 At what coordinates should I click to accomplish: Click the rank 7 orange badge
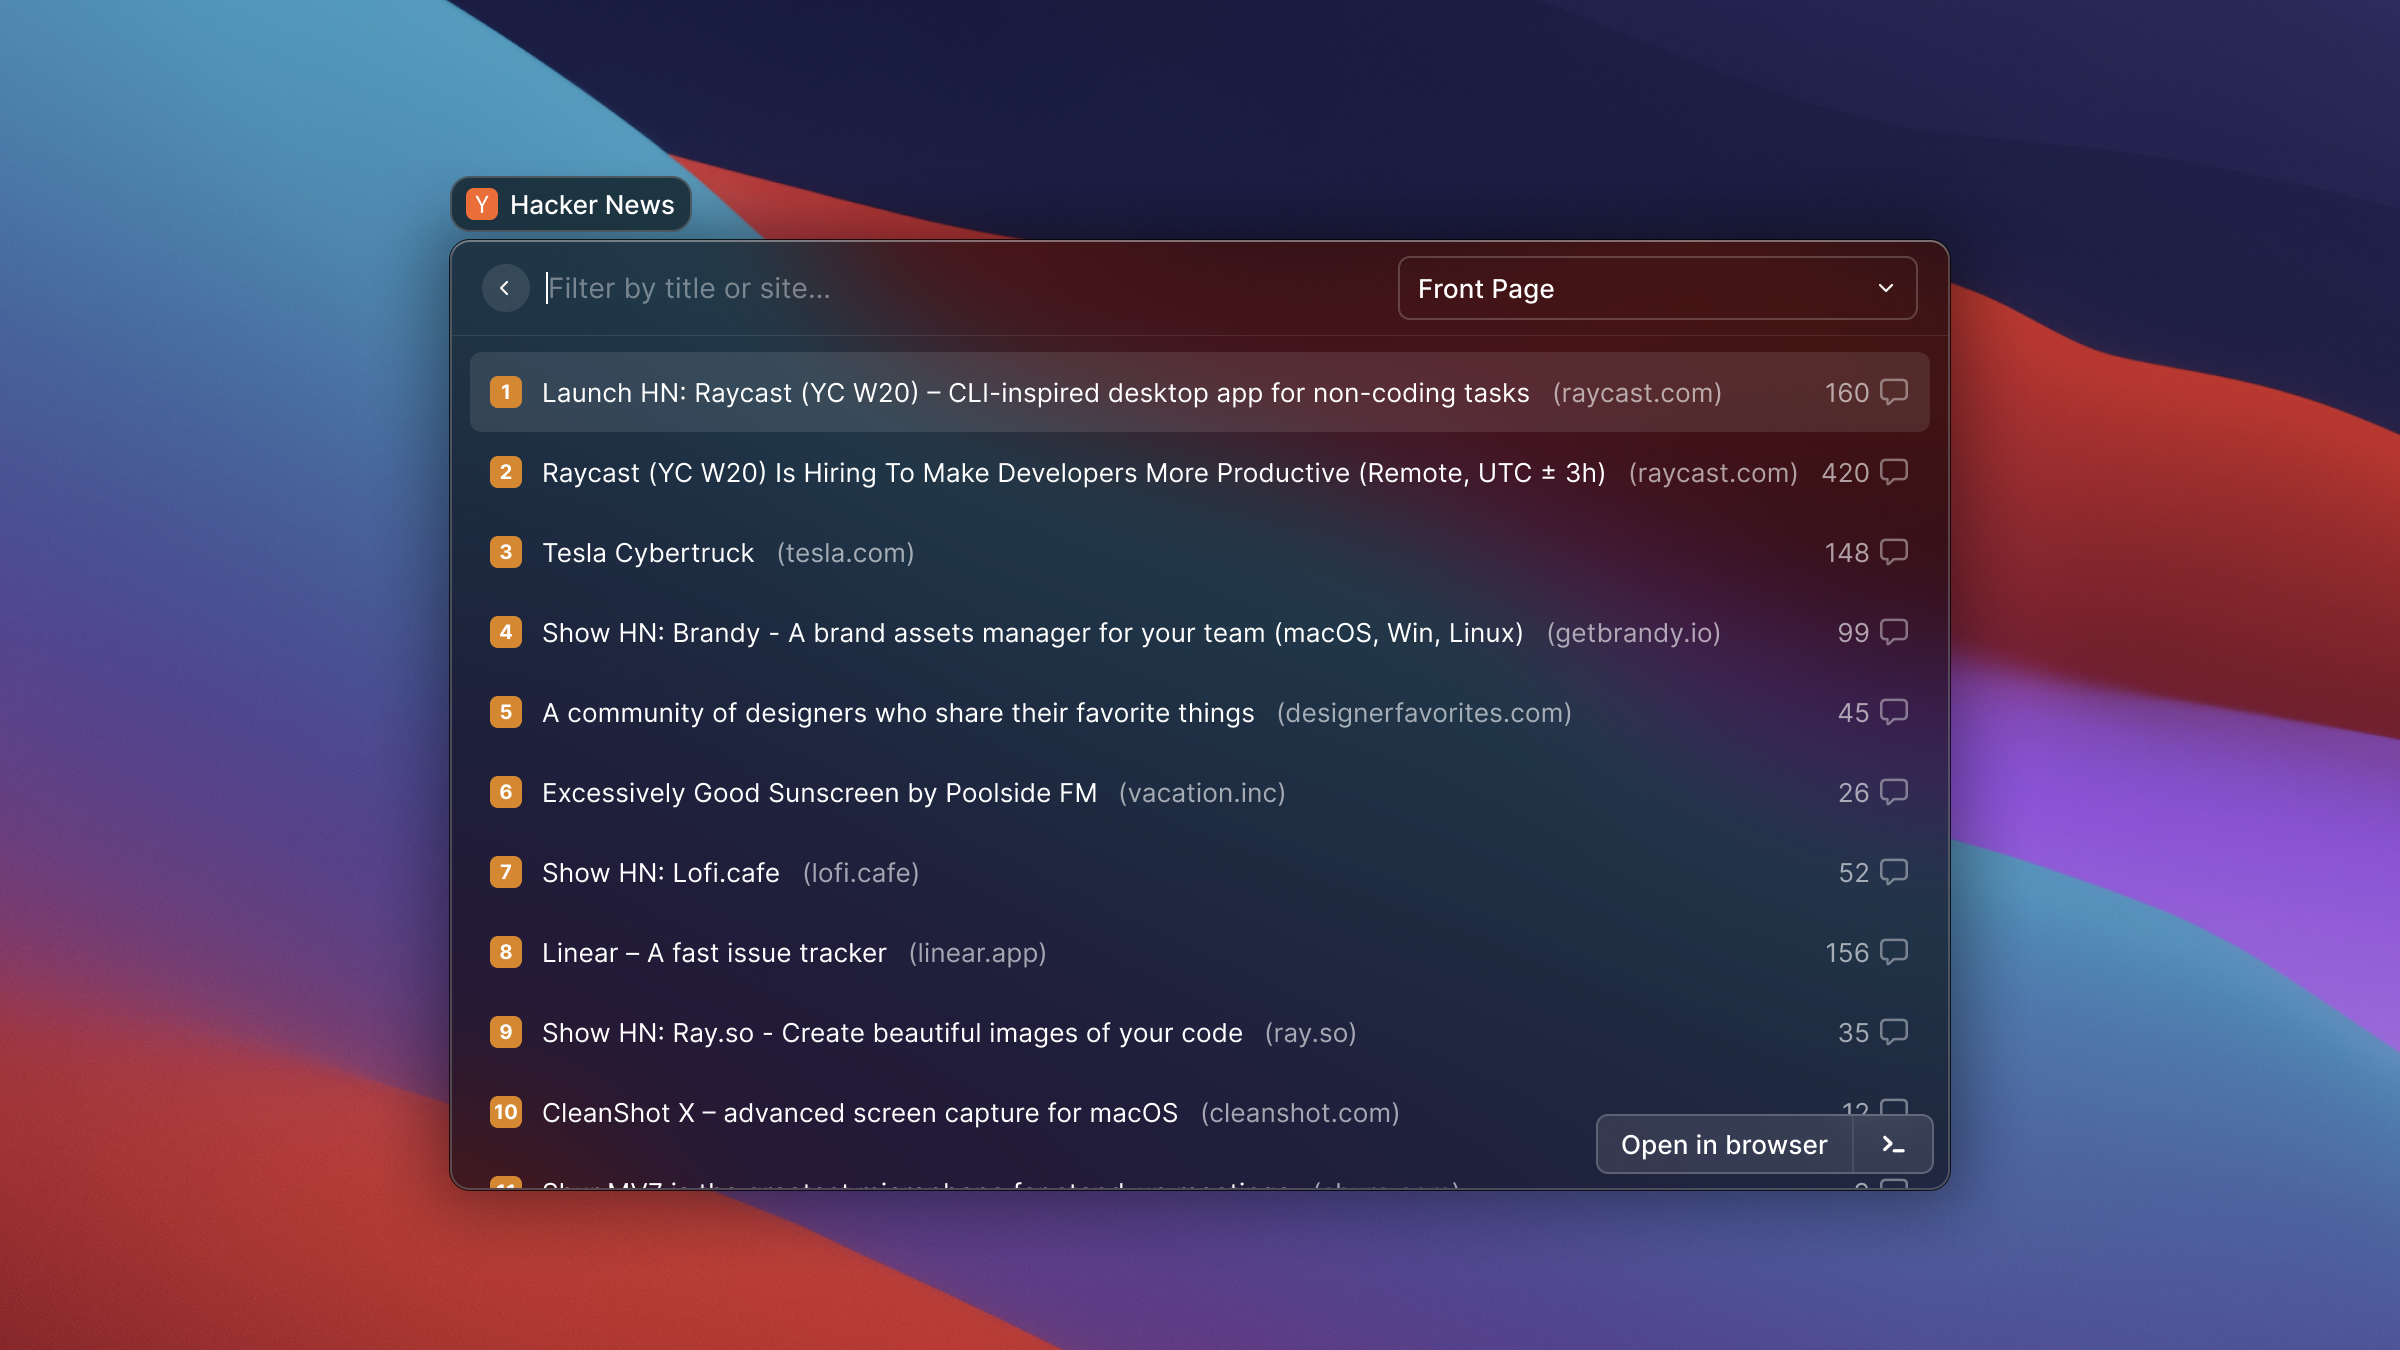pyautogui.click(x=506, y=872)
